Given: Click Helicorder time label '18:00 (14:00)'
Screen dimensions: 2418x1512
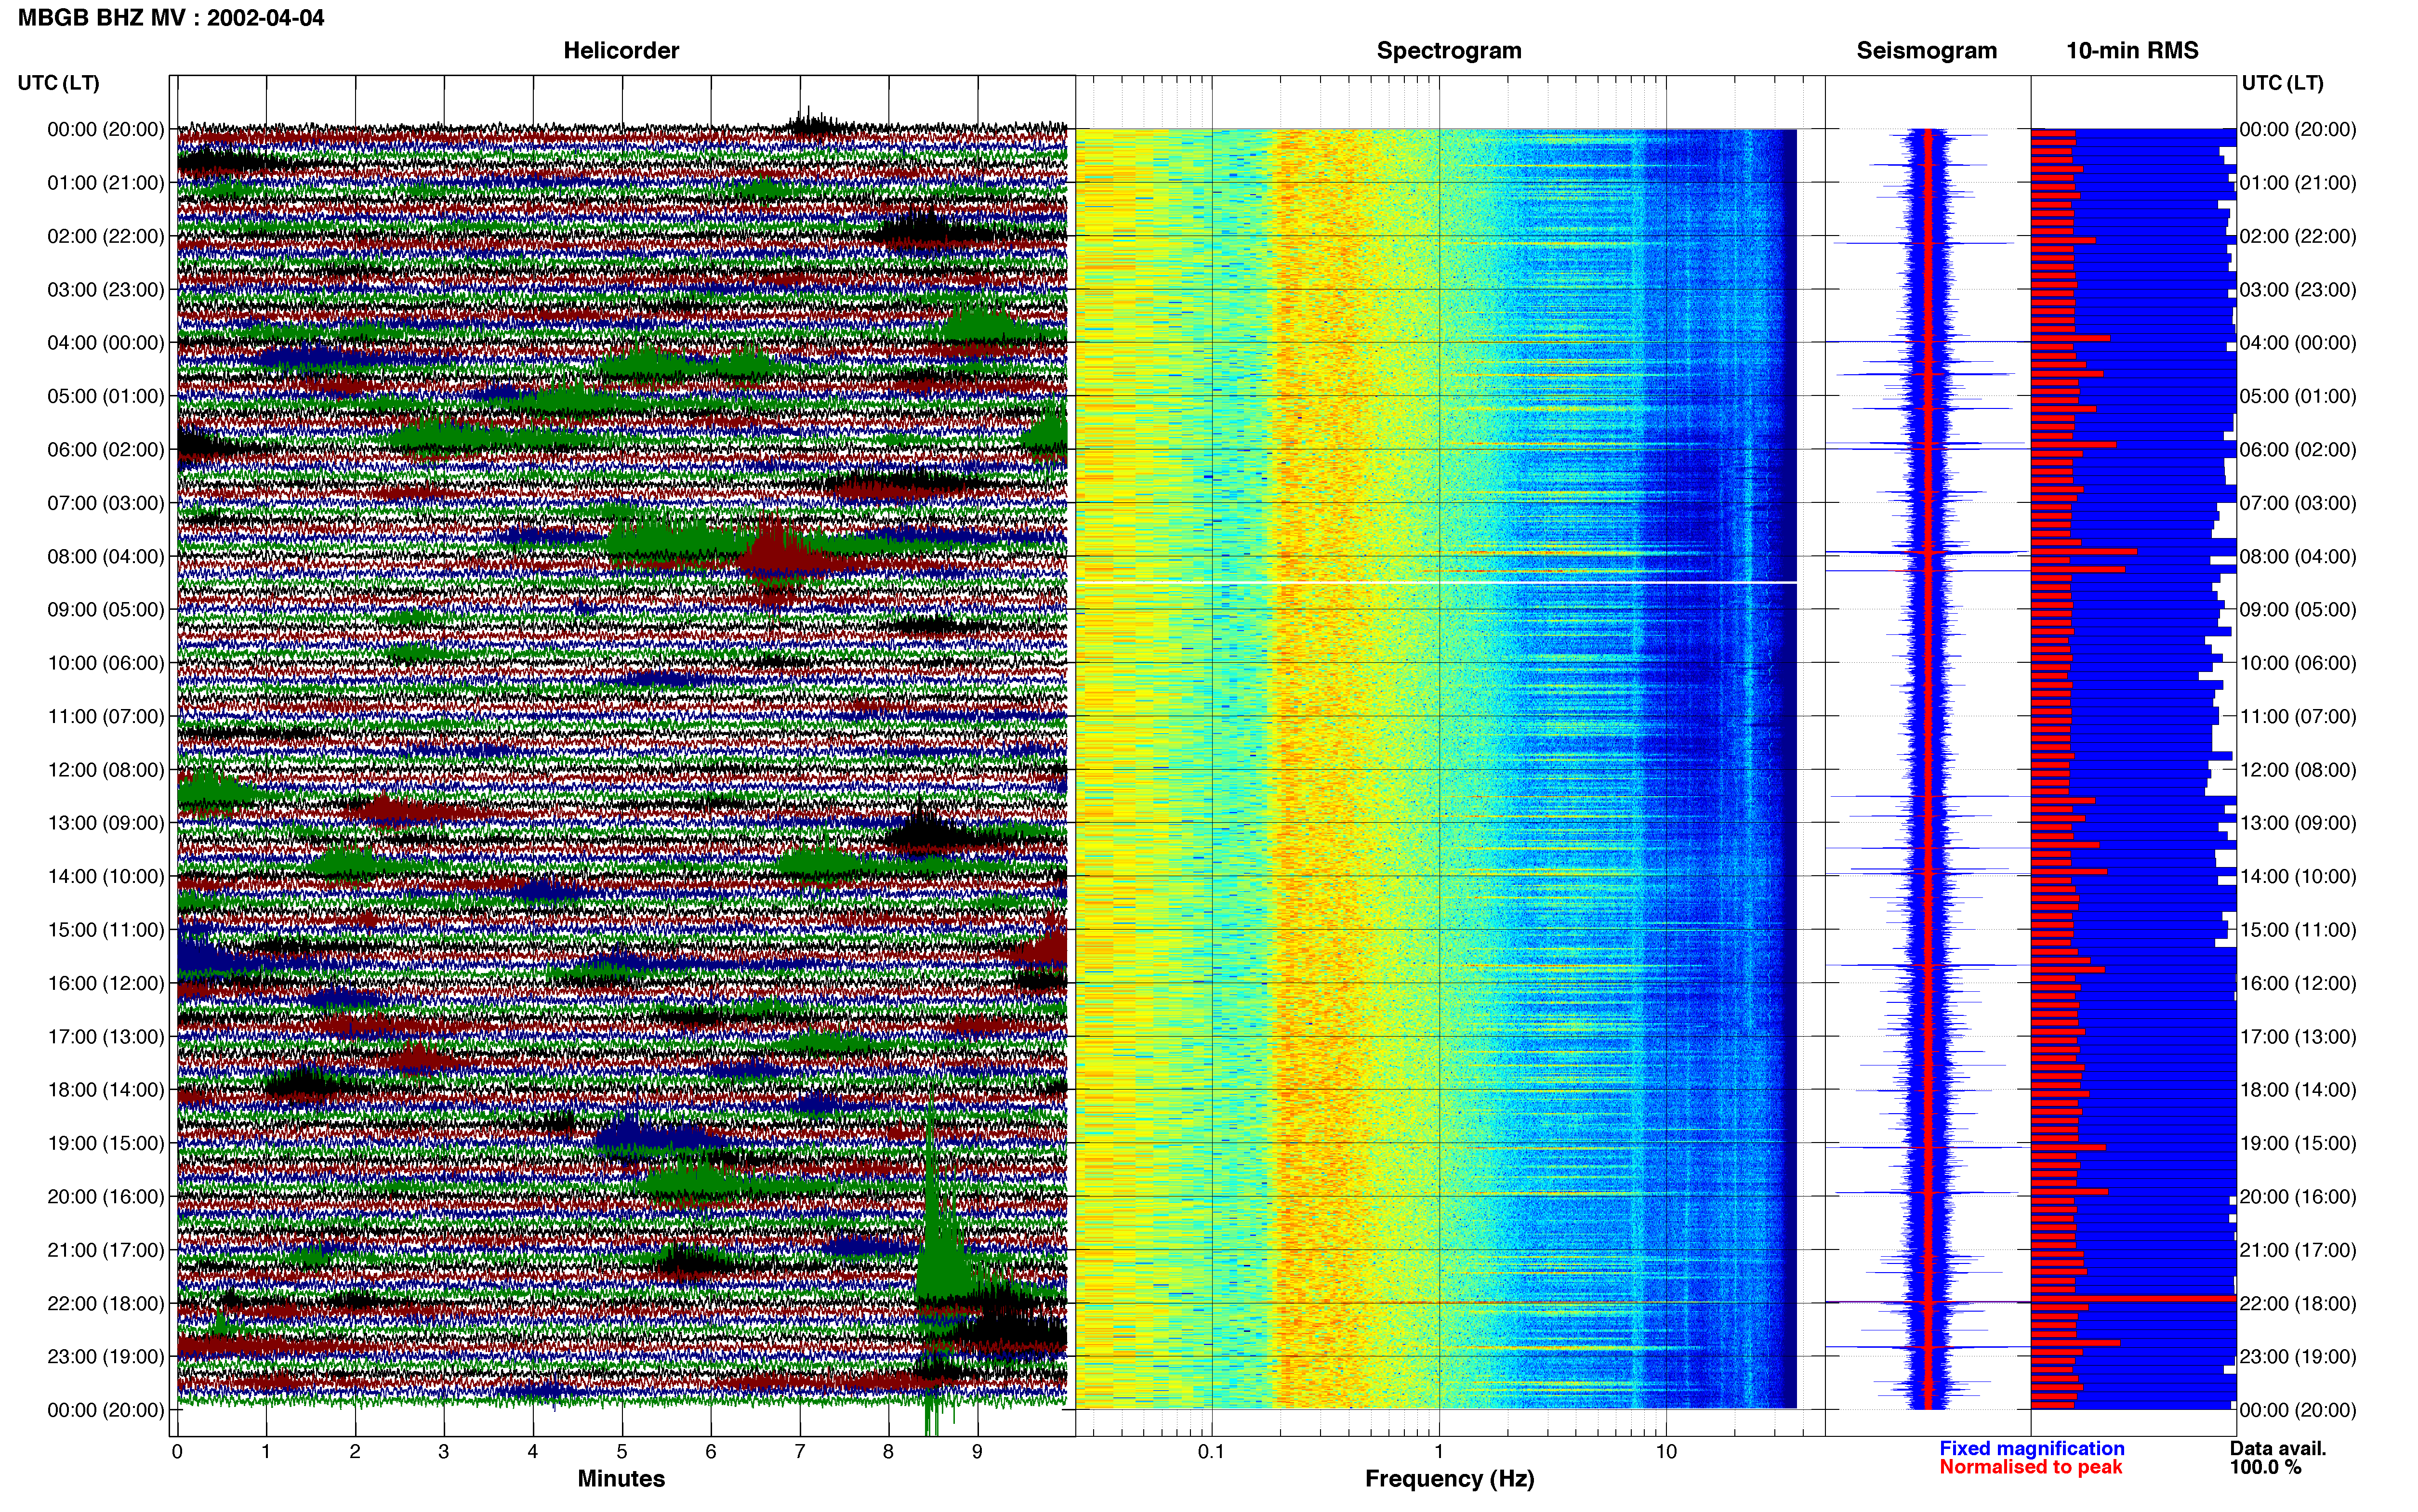Looking at the screenshot, I should tap(106, 1090).
